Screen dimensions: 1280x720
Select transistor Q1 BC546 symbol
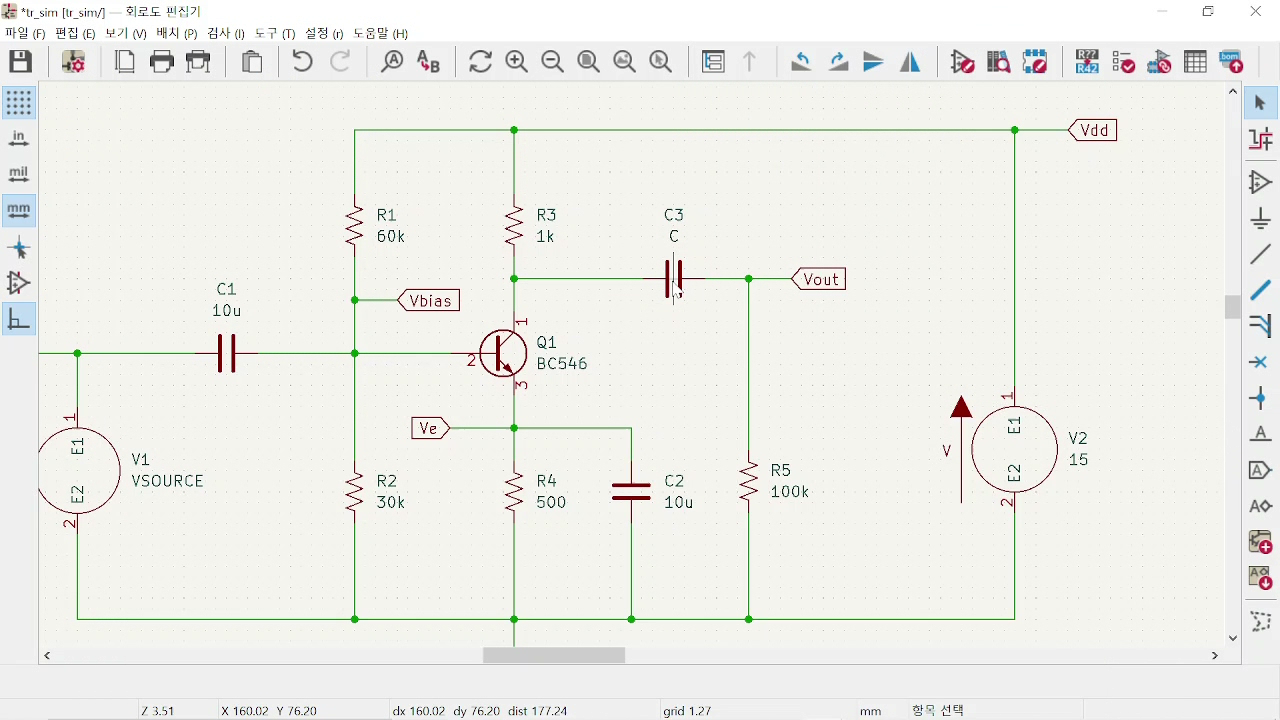502,353
